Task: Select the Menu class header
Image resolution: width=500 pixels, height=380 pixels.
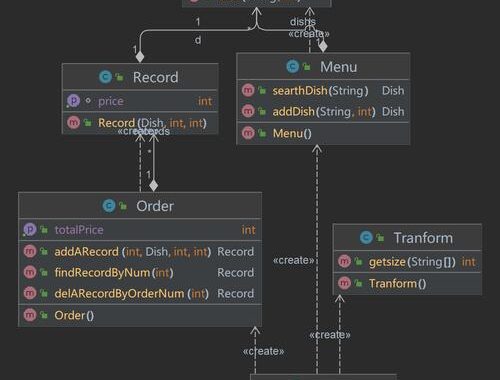Action: point(323,66)
